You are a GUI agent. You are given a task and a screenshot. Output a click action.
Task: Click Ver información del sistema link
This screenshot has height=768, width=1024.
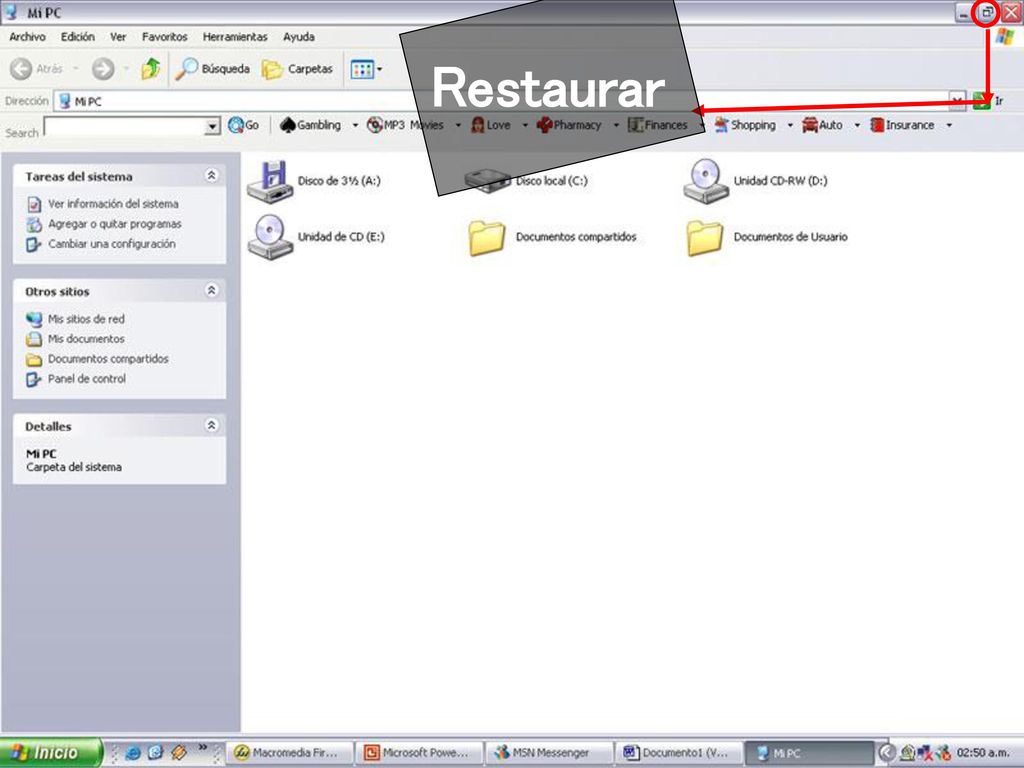(113, 204)
